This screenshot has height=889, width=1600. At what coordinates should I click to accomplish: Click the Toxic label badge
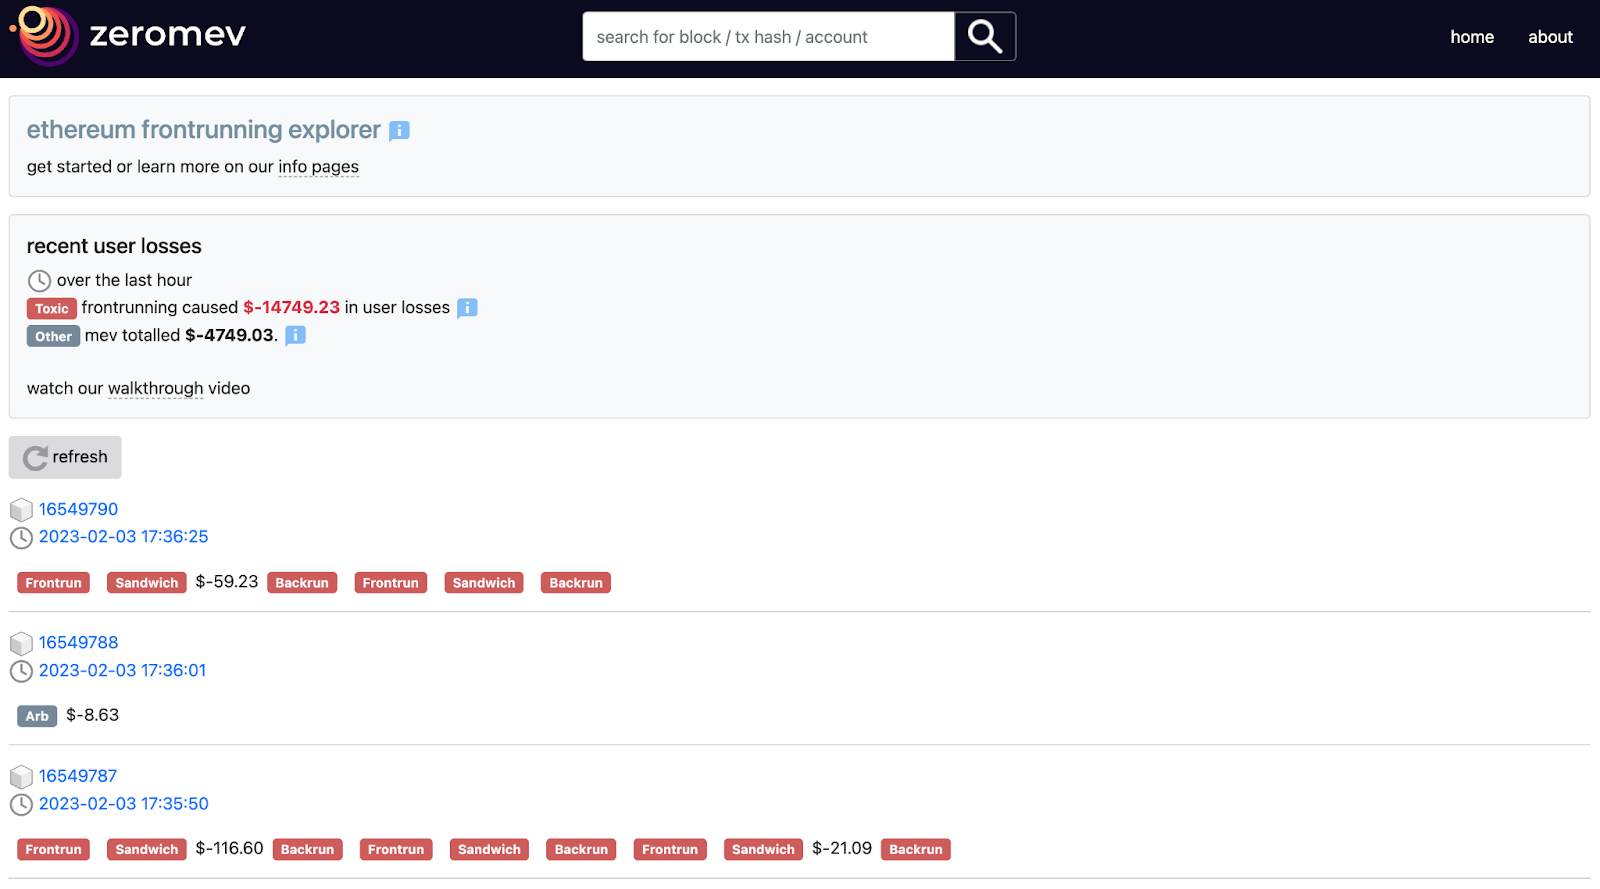(x=52, y=309)
